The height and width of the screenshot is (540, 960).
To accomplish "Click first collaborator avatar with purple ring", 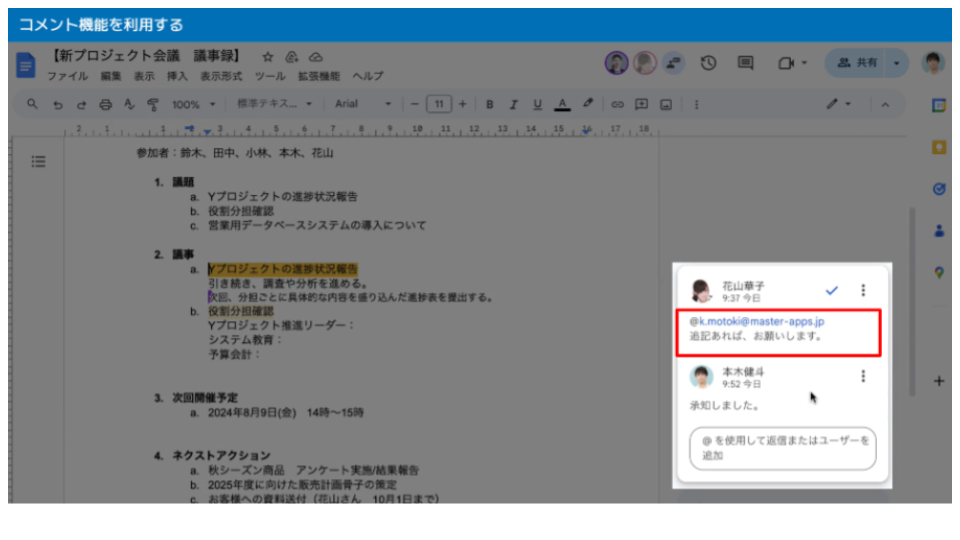I will [617, 62].
